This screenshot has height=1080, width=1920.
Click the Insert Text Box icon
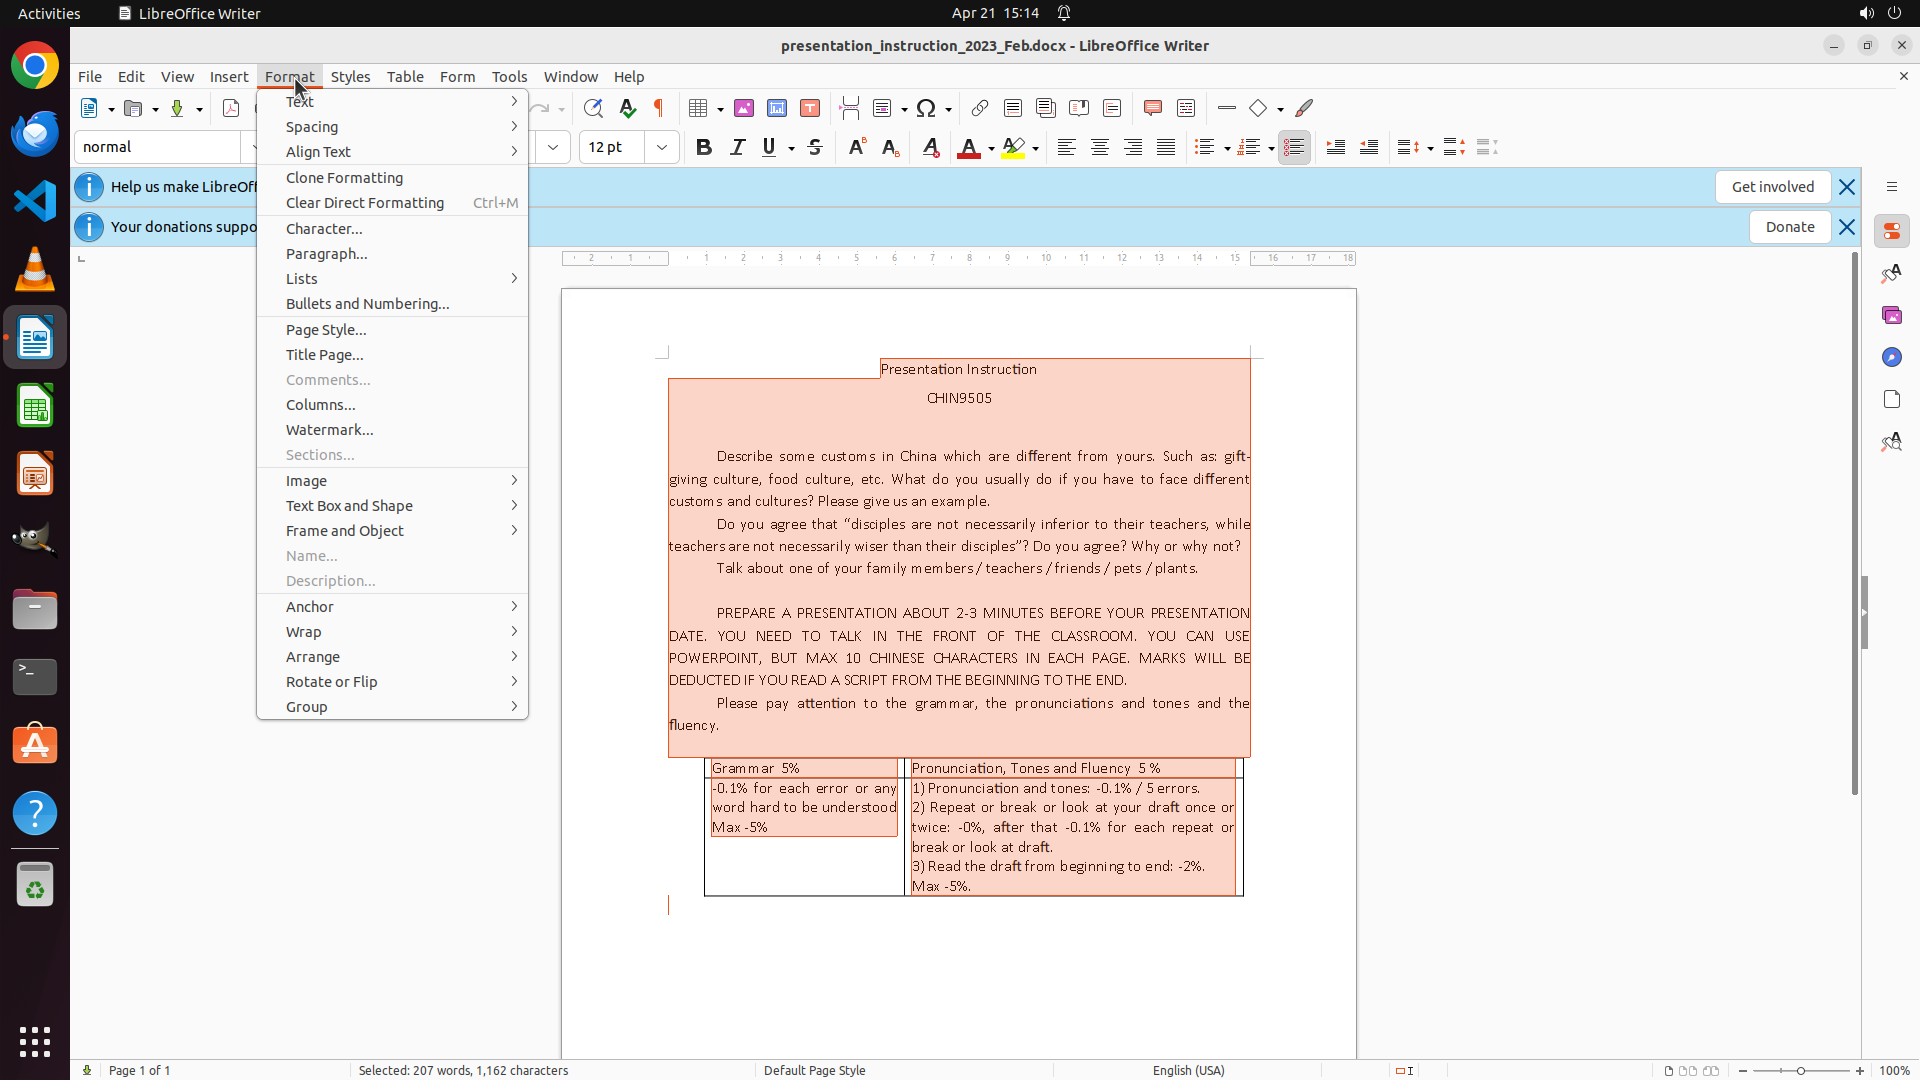(810, 108)
